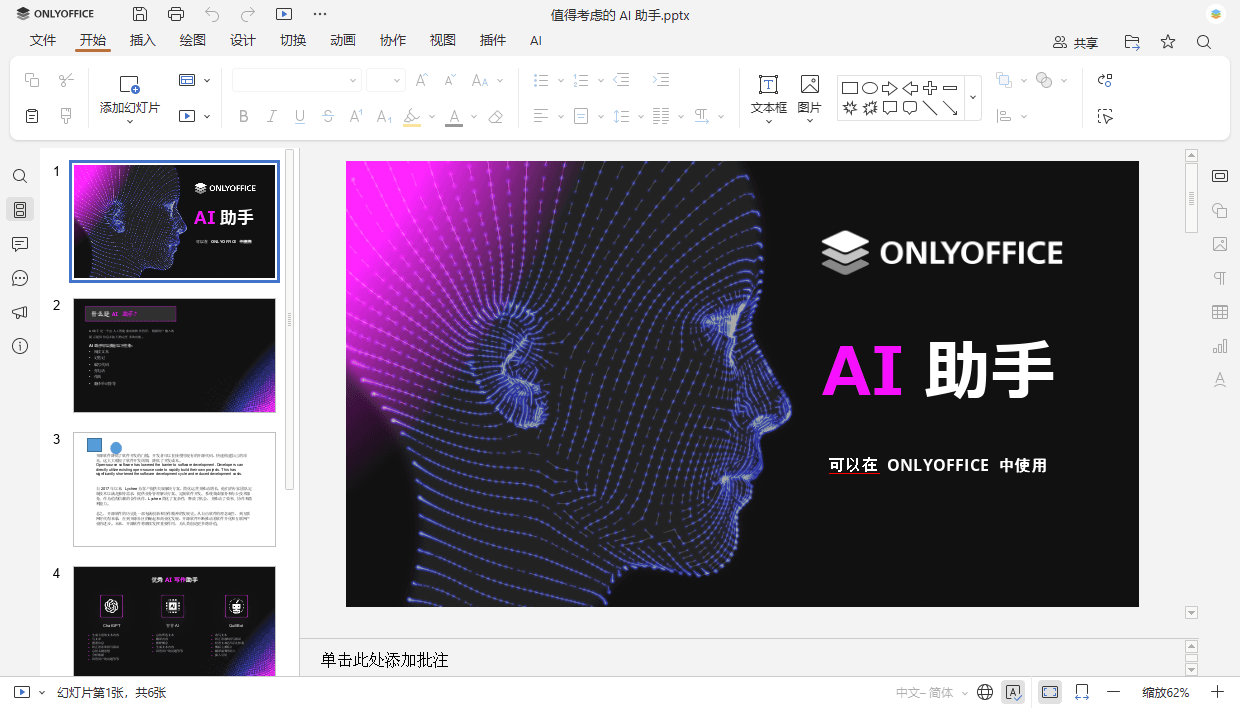The image size is (1240, 708).
Task: Open the Chat panel in the left sidebar
Action: click(20, 278)
